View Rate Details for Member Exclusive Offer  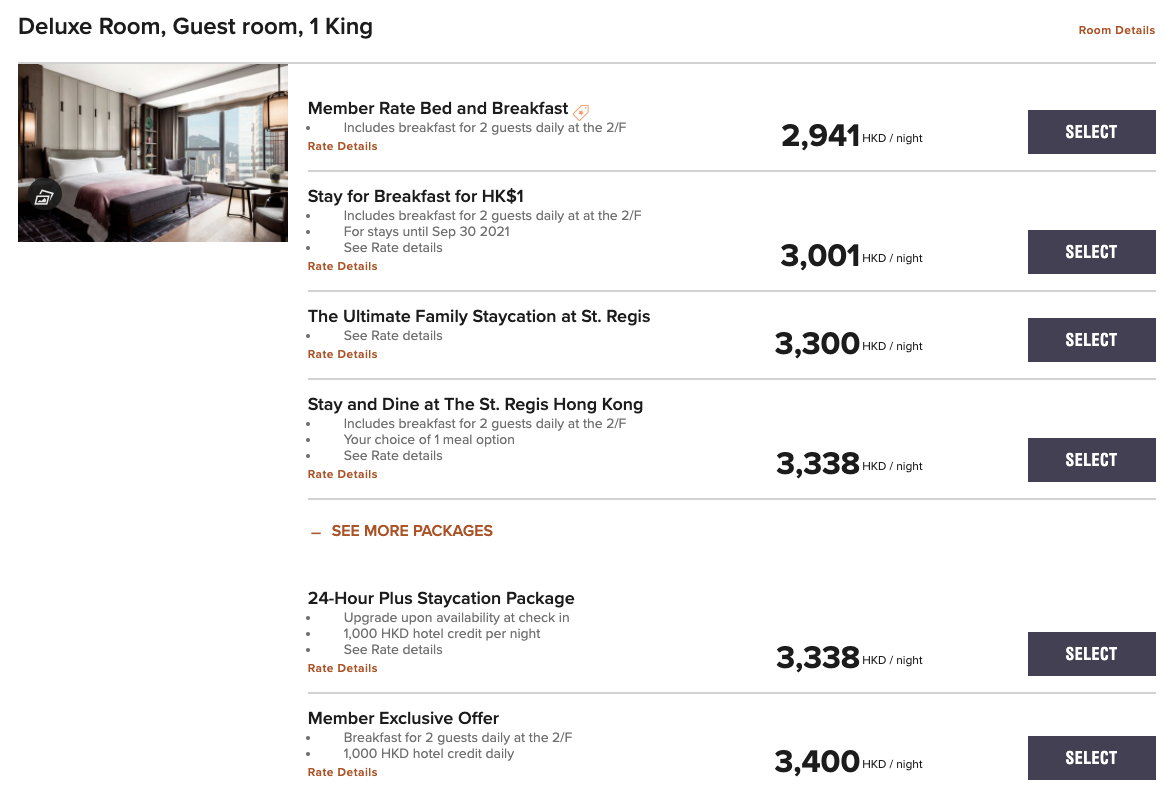pyautogui.click(x=342, y=772)
